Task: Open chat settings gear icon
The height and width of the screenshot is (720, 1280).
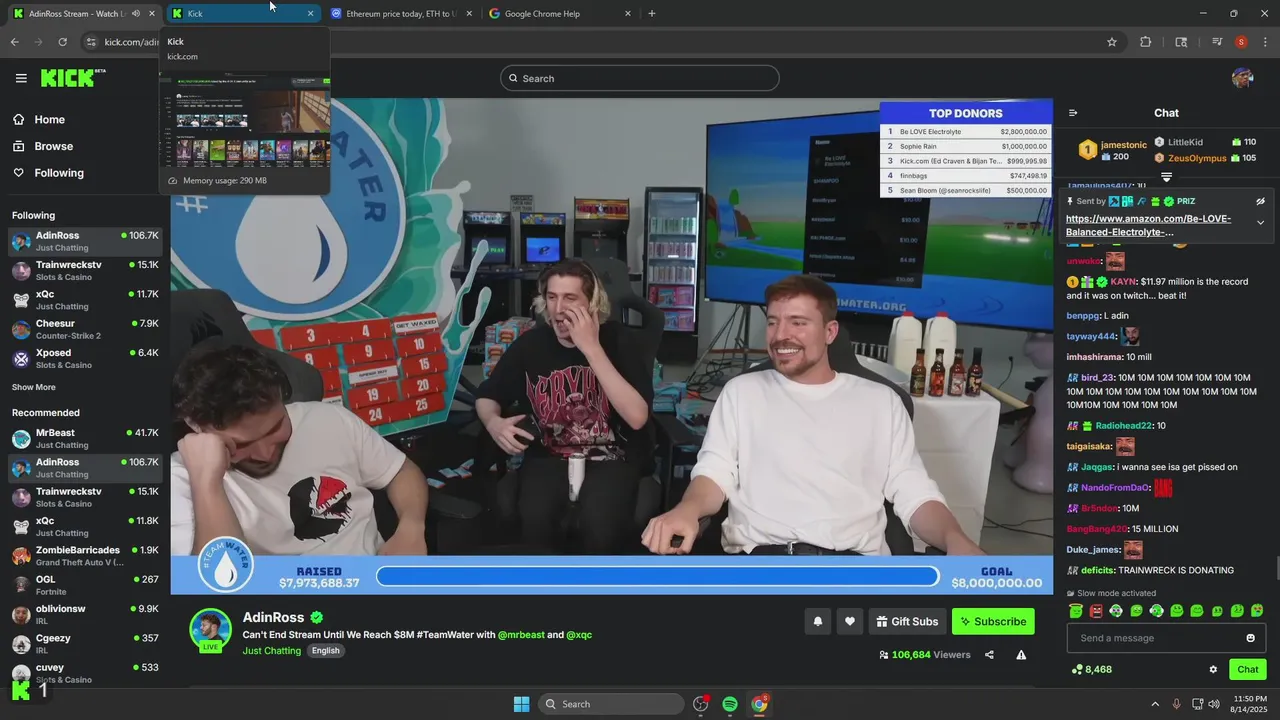Action: click(x=1213, y=670)
